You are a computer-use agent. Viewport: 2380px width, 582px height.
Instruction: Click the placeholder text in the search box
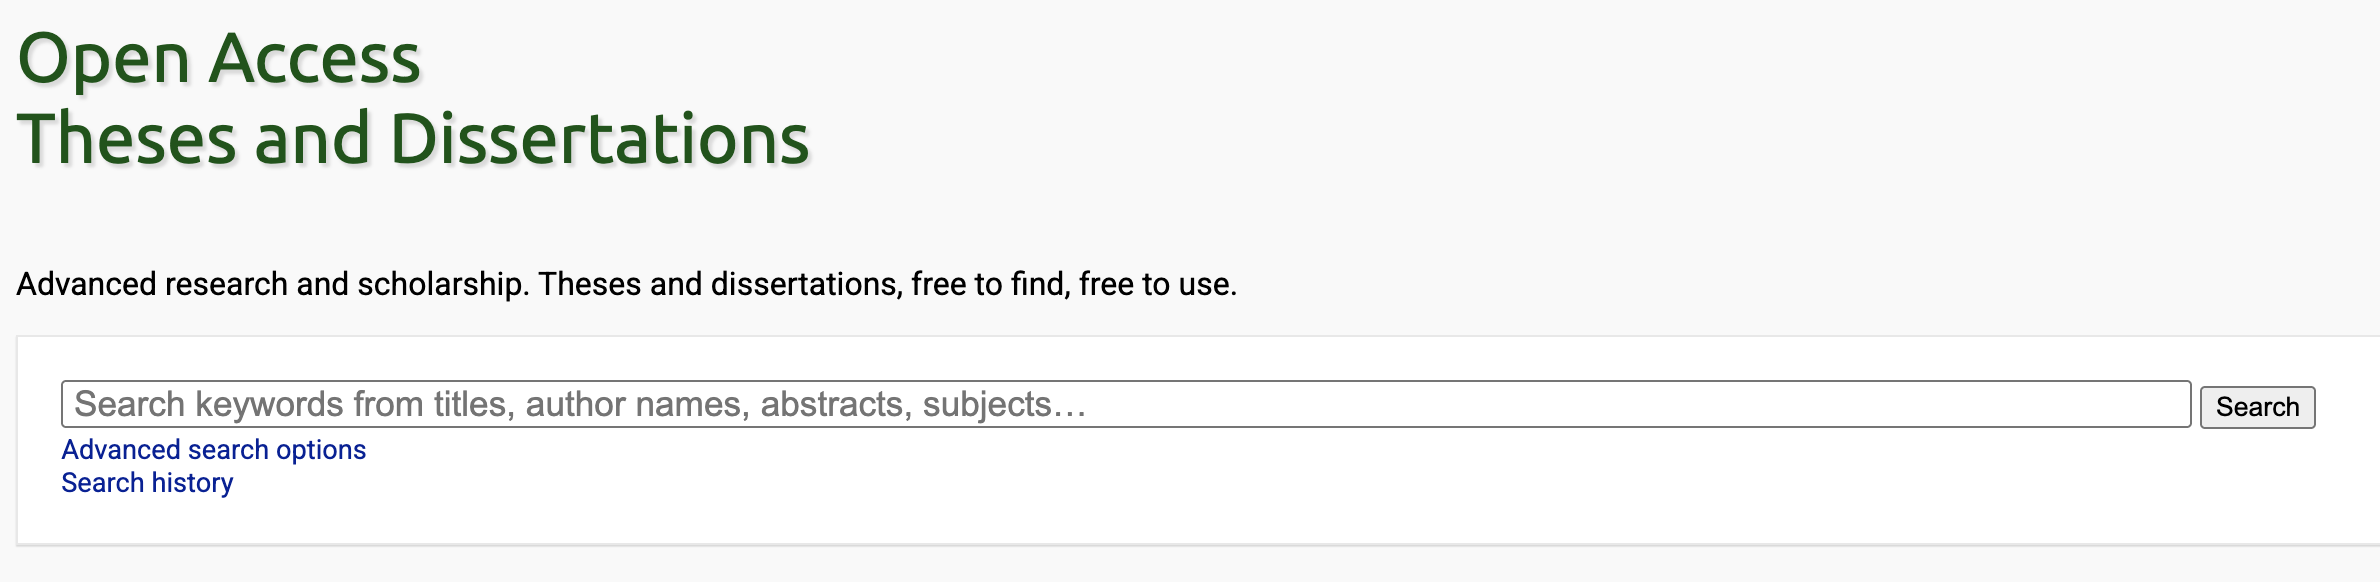click(x=580, y=404)
